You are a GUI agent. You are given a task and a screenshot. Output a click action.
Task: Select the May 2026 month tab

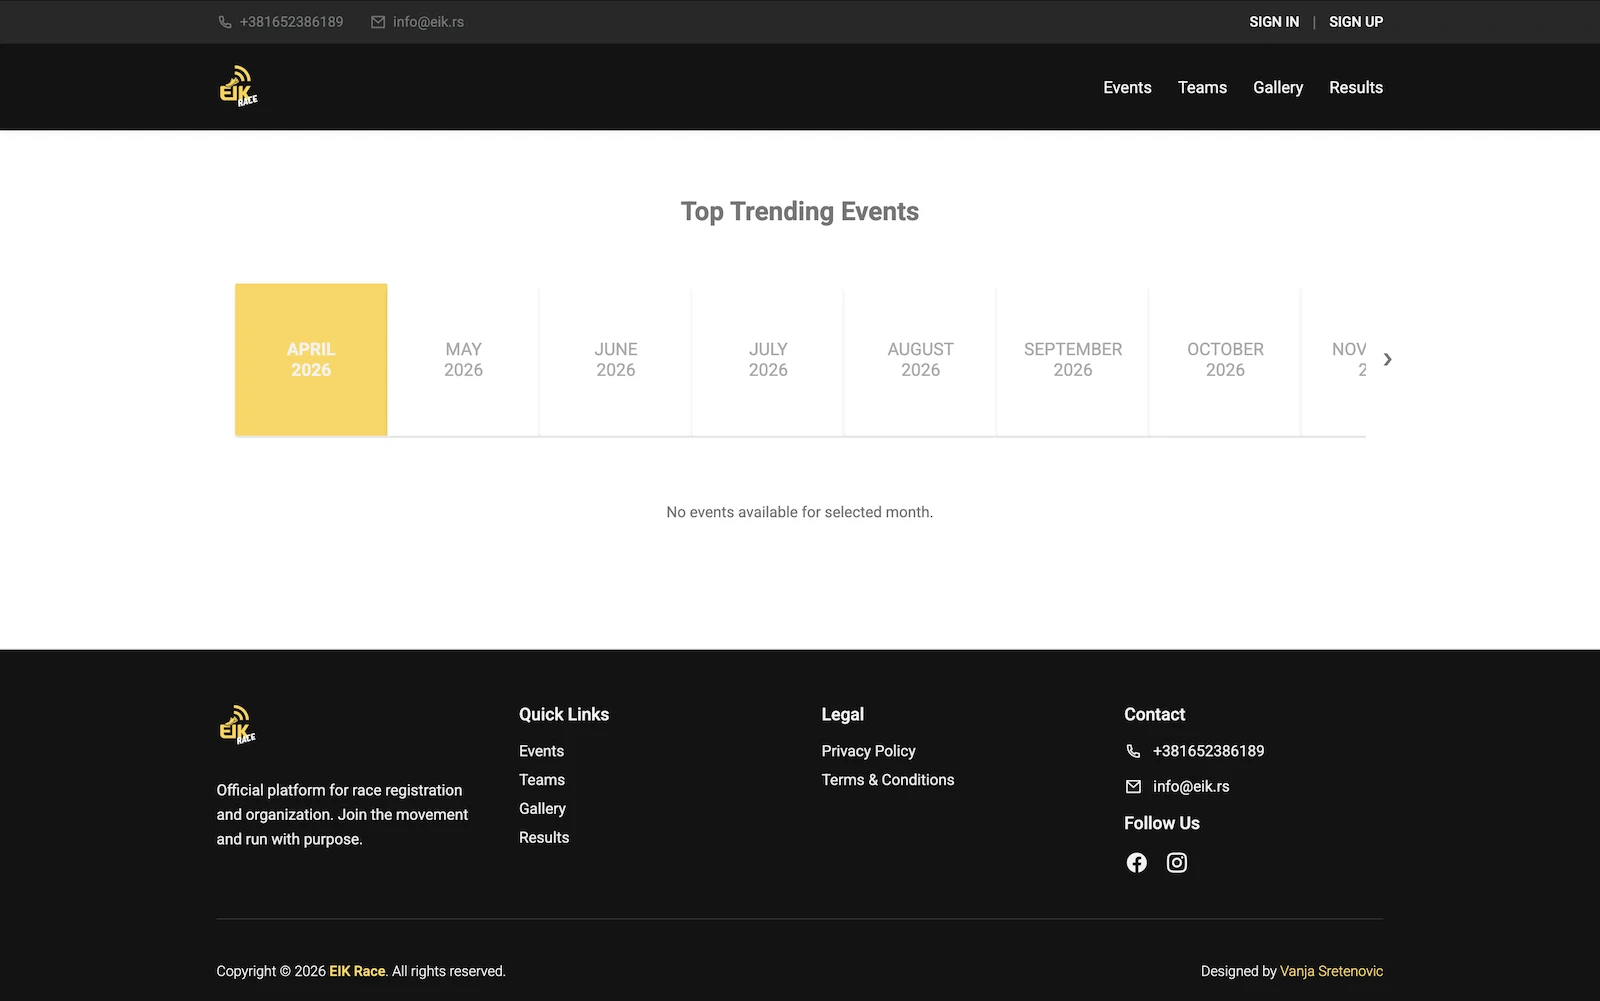click(463, 360)
